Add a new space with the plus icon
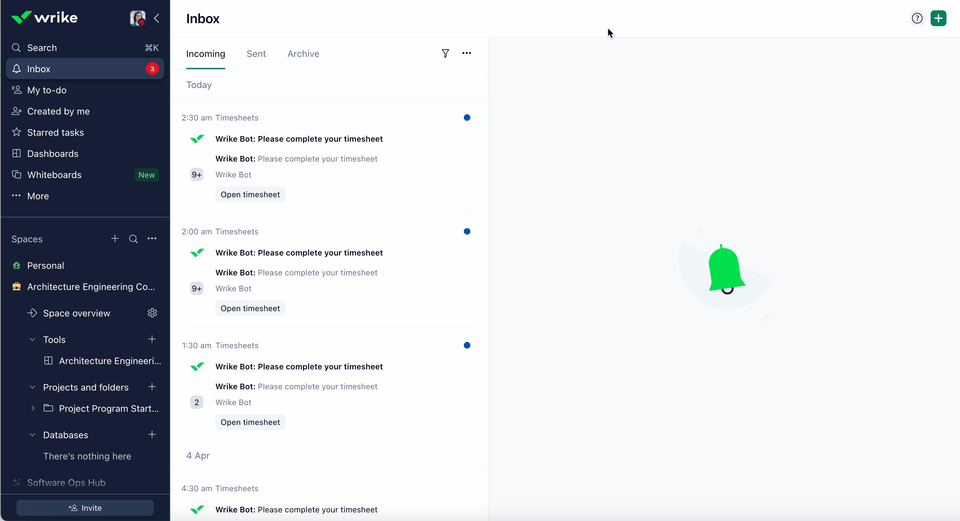 point(114,239)
